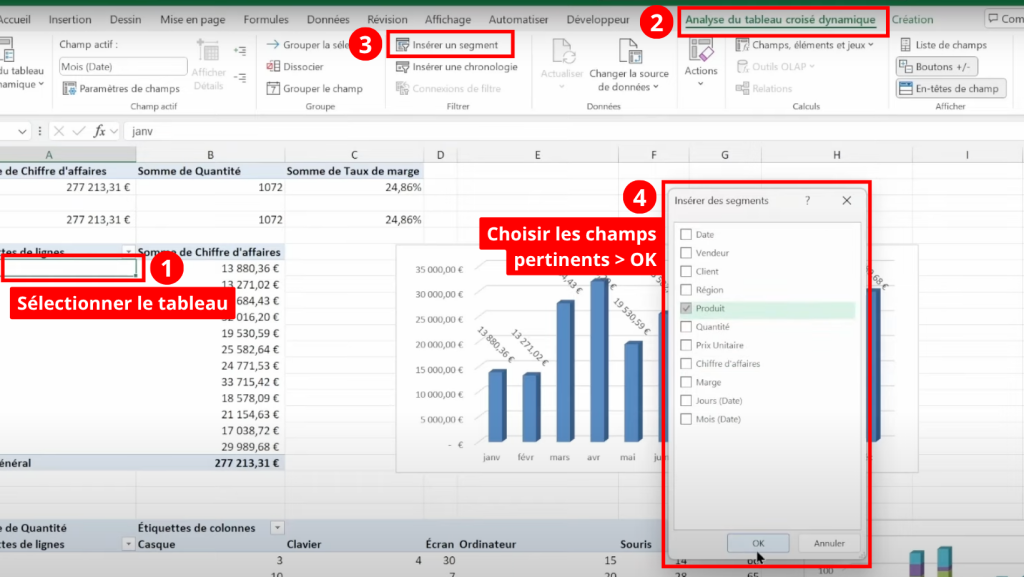This screenshot has height=577, width=1024.
Task: Close the Insérer des segments dialog
Action: point(846,200)
